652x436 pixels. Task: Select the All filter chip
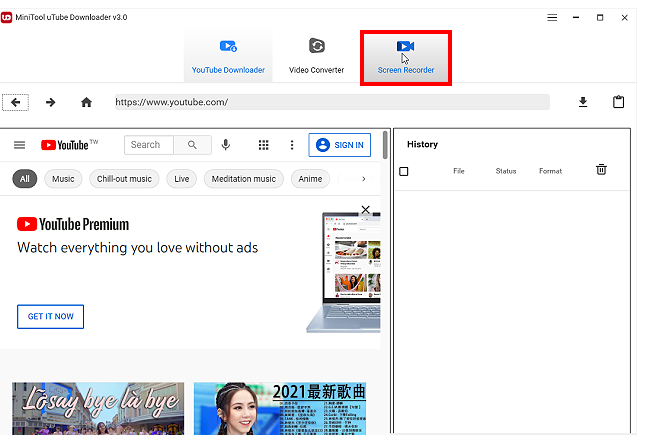[25, 179]
